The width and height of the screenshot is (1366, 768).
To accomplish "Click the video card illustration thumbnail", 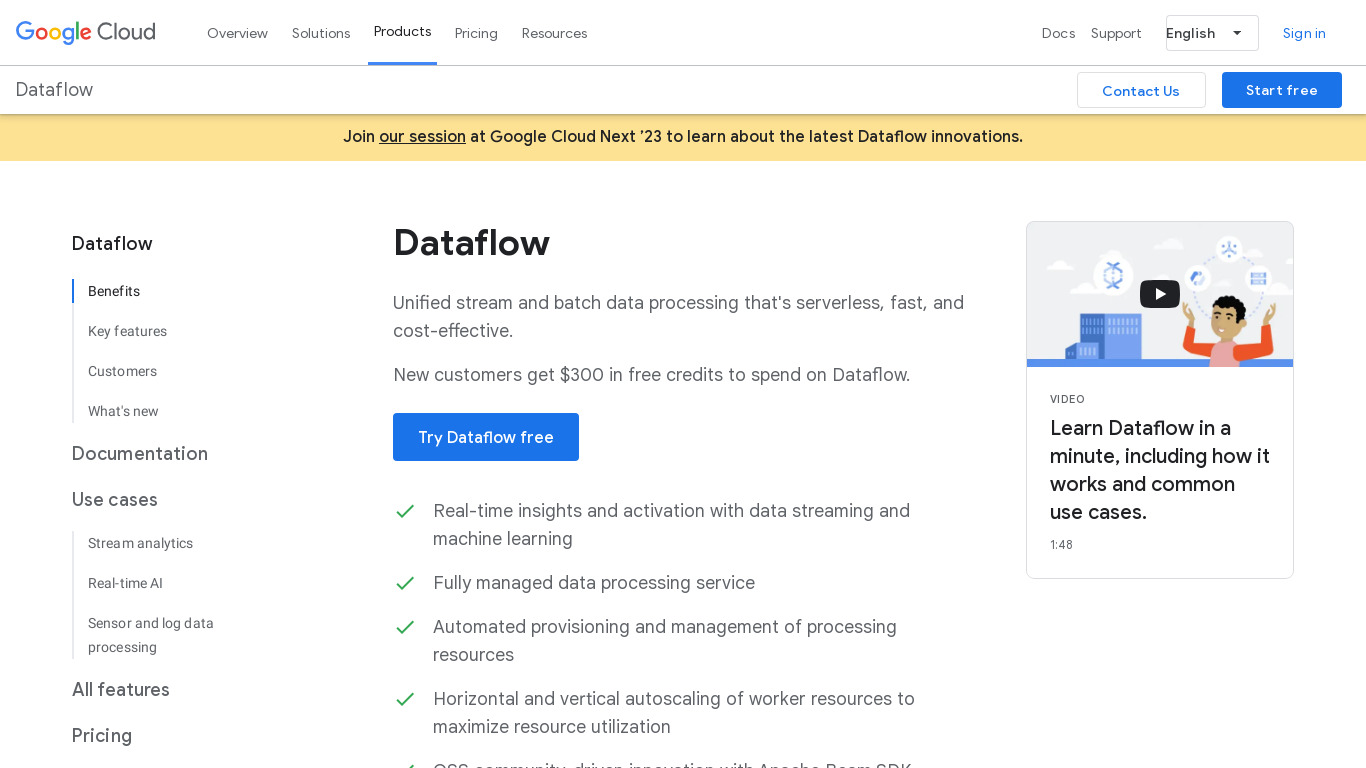I will [x=1160, y=294].
